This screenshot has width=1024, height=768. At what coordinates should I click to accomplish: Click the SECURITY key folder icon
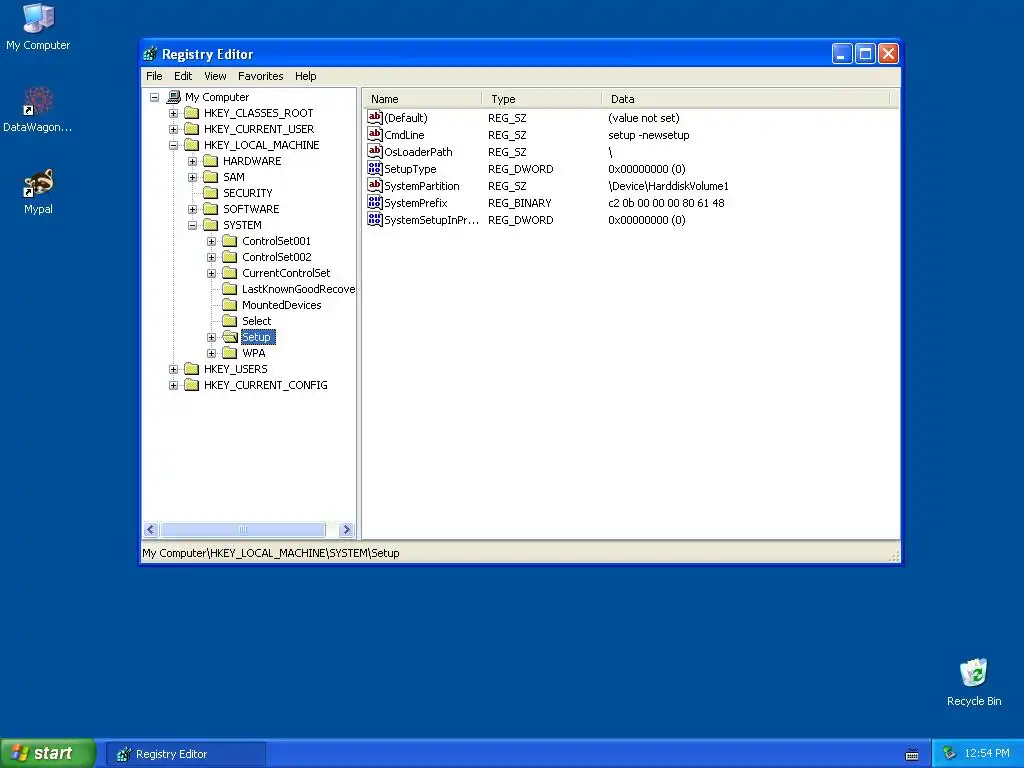[x=210, y=193]
